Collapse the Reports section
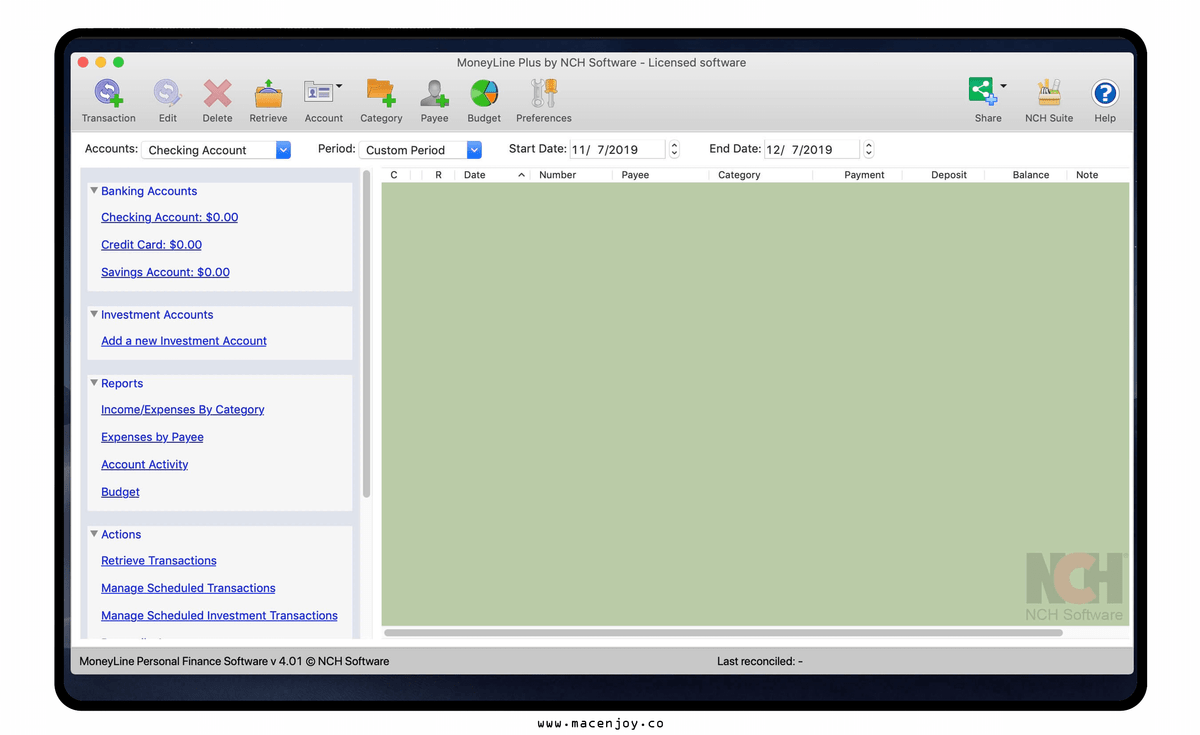The image size is (1200, 735). (94, 384)
